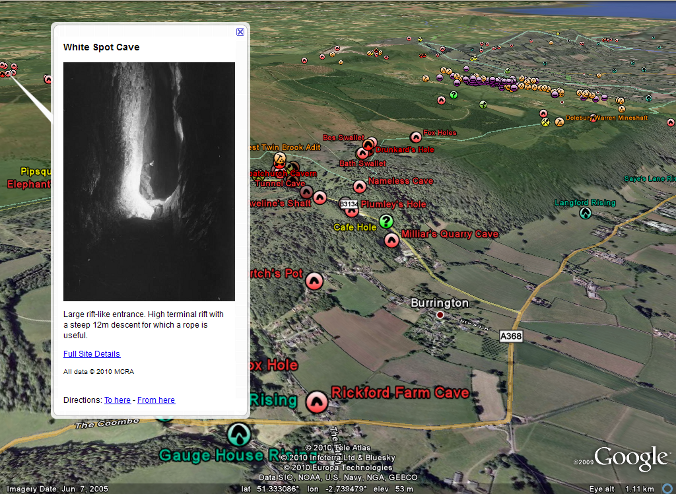Close the White Spot Cave balloon
Screen dimensions: 676x494
(x=239, y=32)
